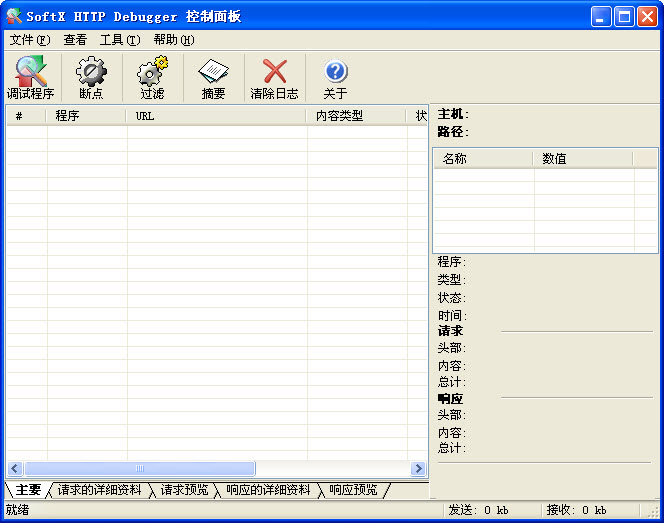Sort by the URL column header
This screenshot has width=664, height=523.
[x=216, y=116]
